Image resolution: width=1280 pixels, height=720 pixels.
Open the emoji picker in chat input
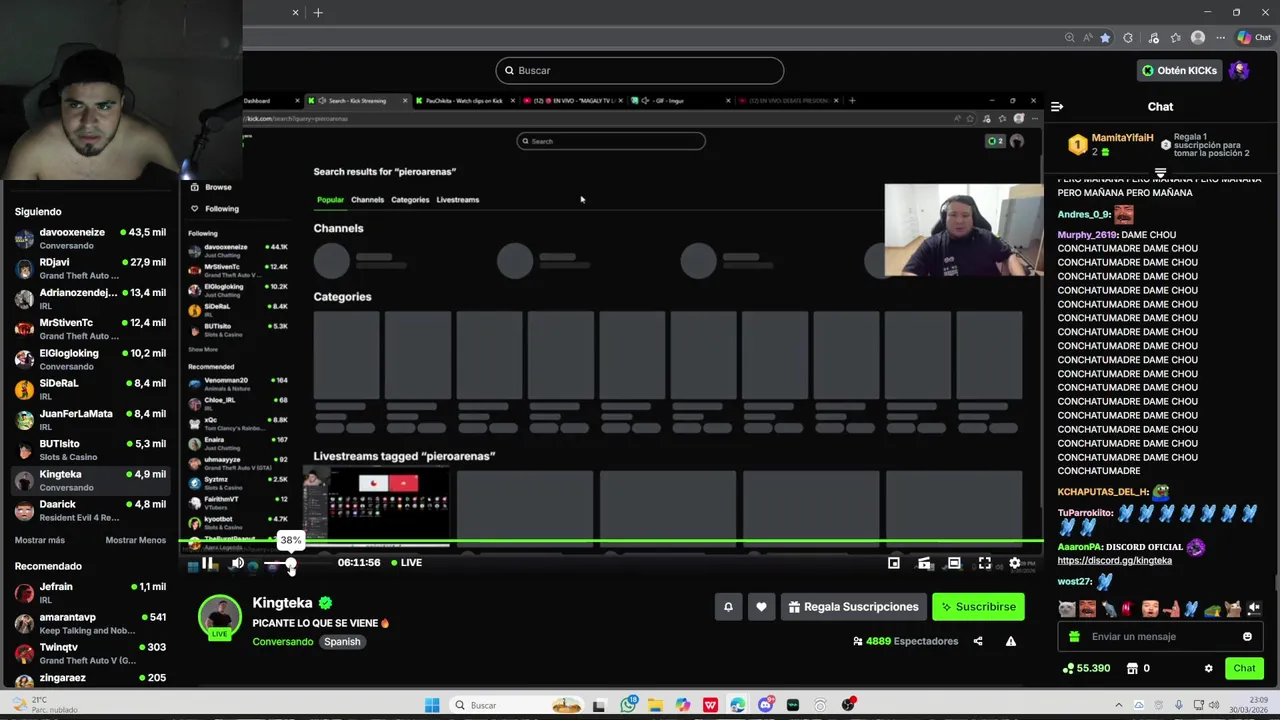point(1247,637)
